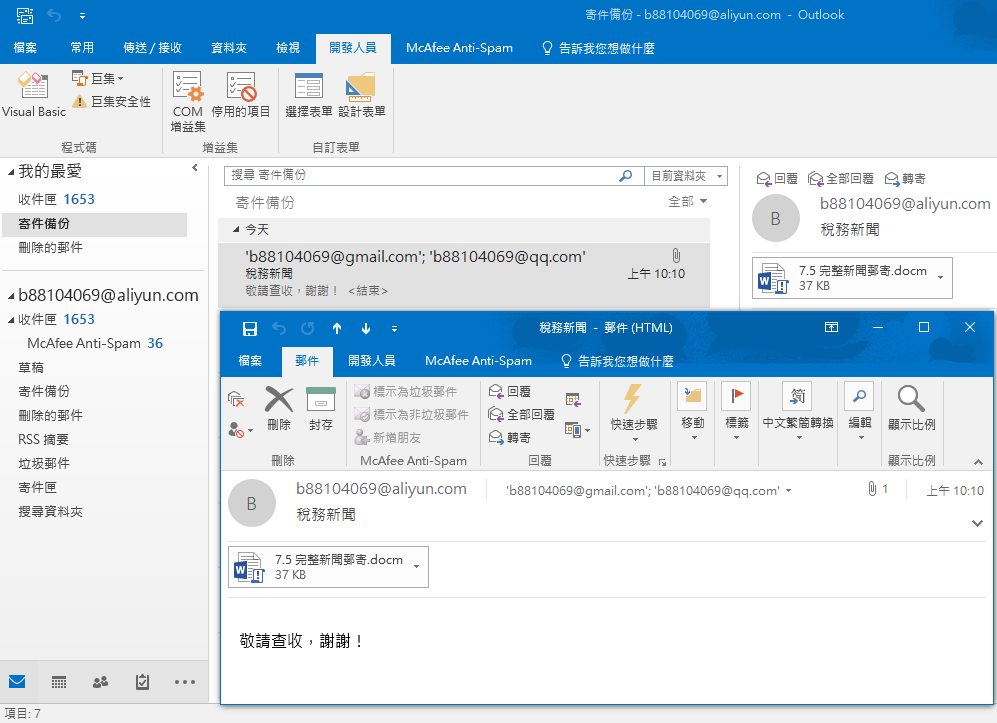Collapse the b88104069@aliyun.com account tree
997x723 pixels.
[11, 296]
